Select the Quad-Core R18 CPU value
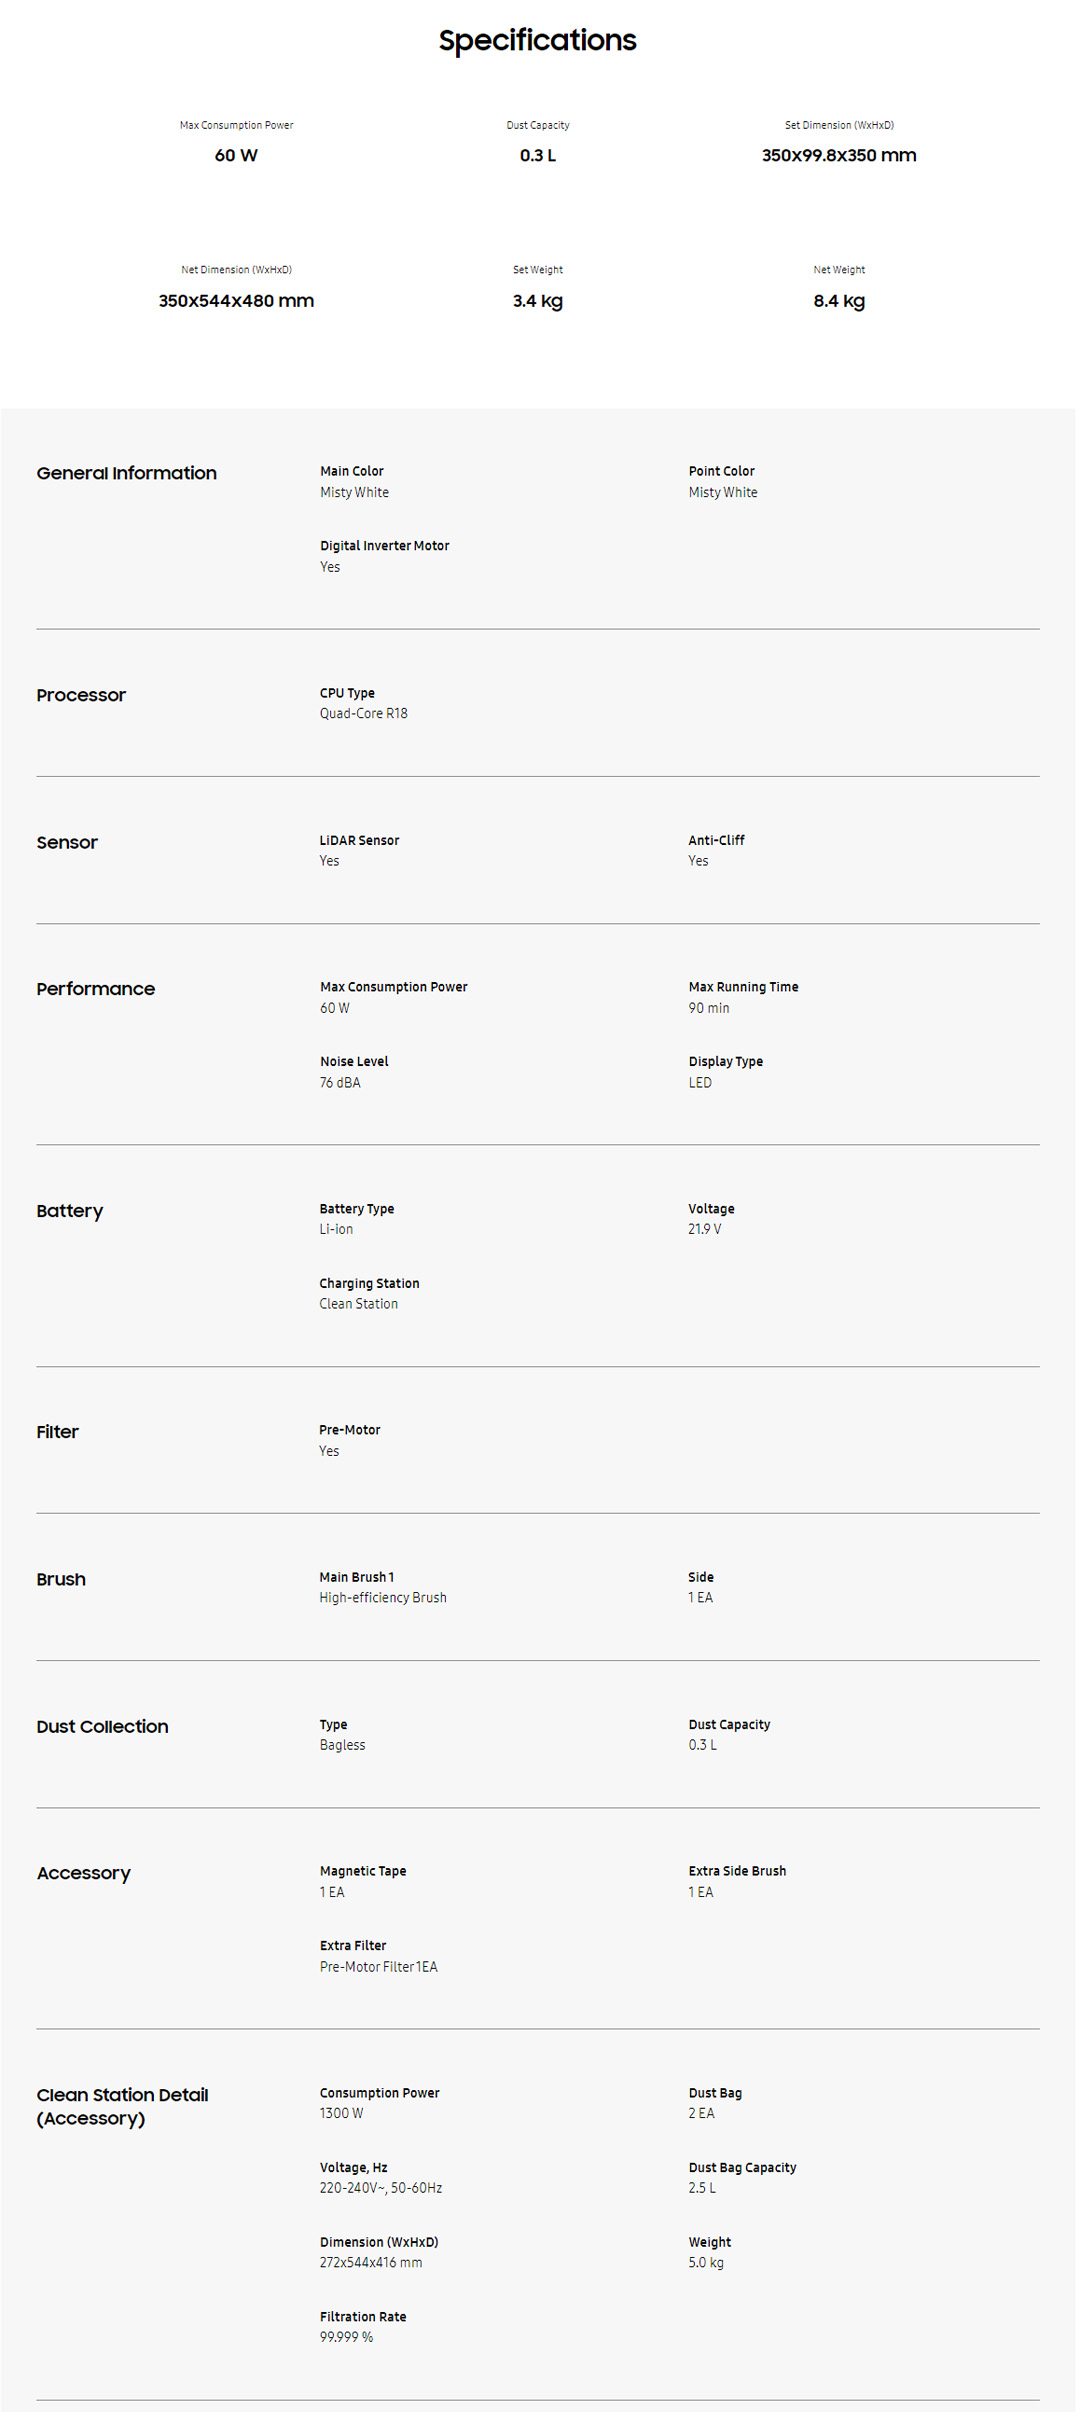 pos(363,714)
